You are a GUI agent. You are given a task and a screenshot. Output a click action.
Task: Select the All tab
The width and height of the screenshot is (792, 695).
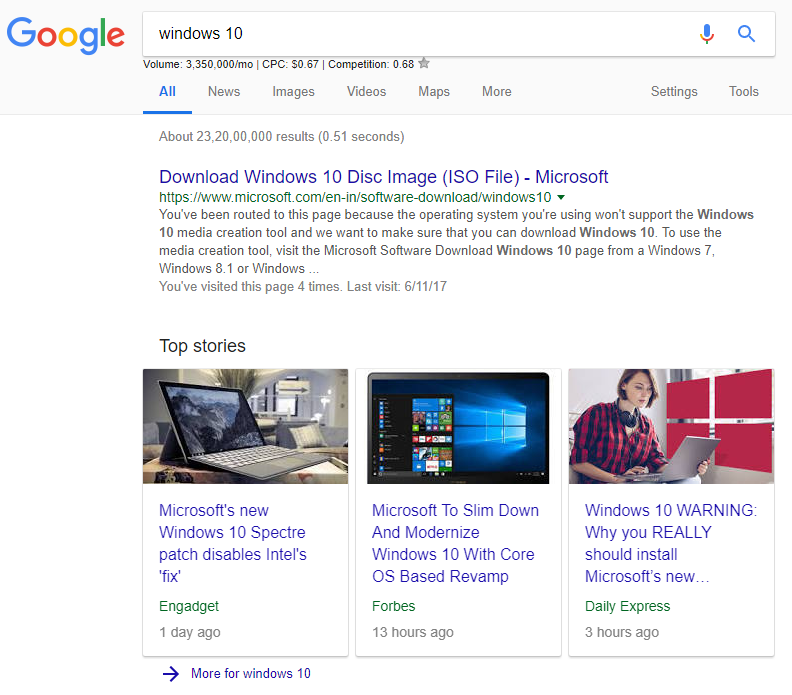167,91
